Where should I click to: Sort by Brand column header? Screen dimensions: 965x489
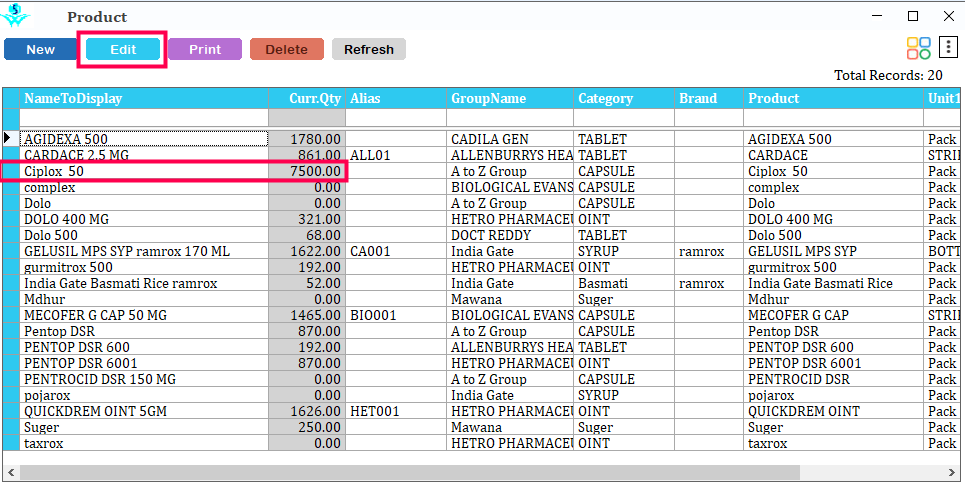tap(709, 98)
